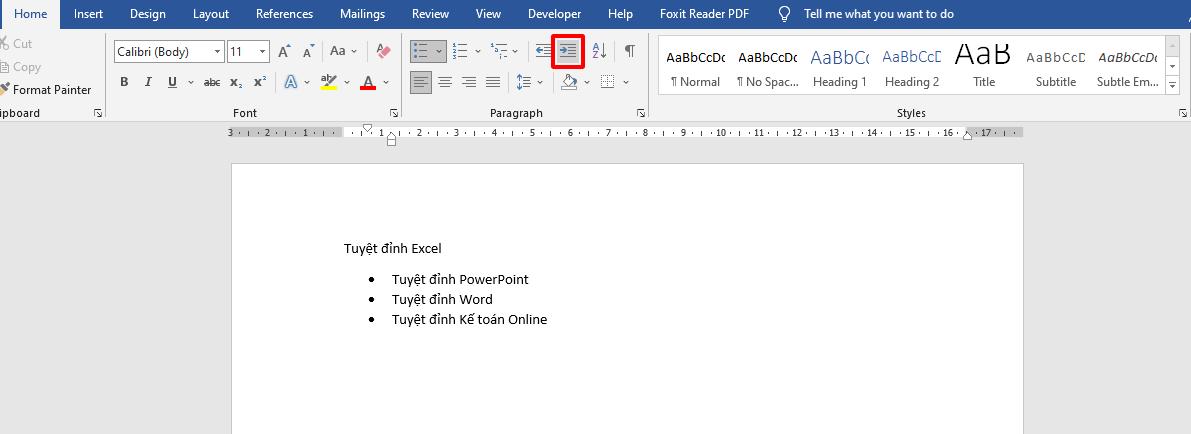The width and height of the screenshot is (1191, 434).
Task: Open the Review tab
Action: coord(430,14)
